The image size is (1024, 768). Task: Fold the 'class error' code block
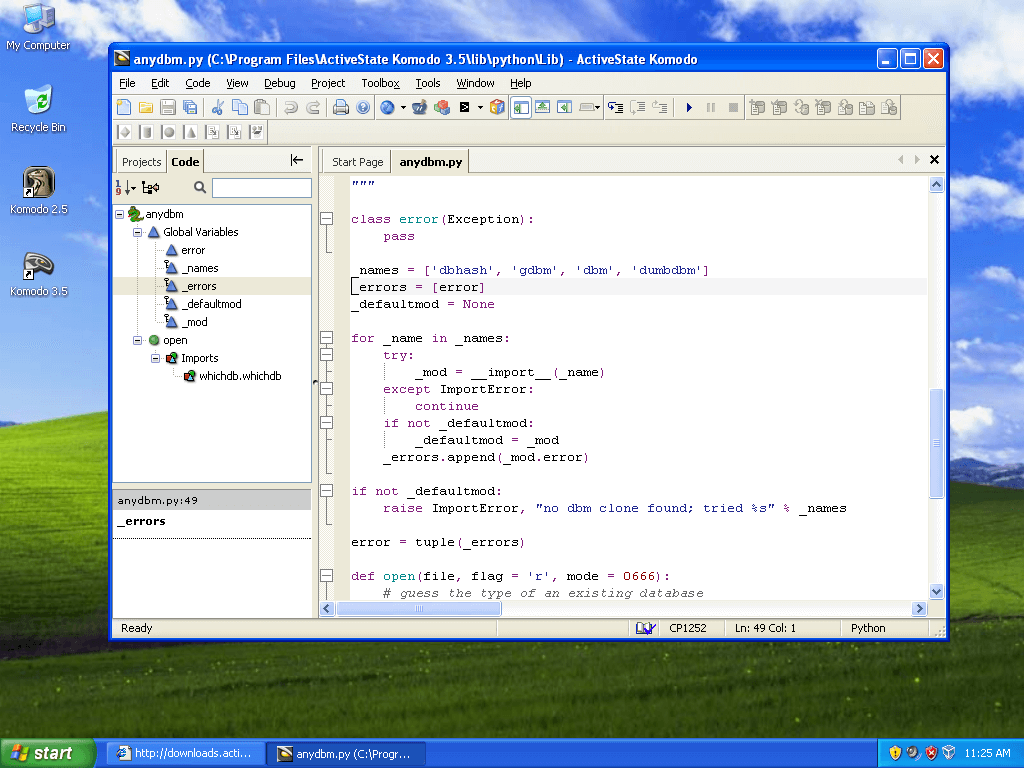[327, 219]
